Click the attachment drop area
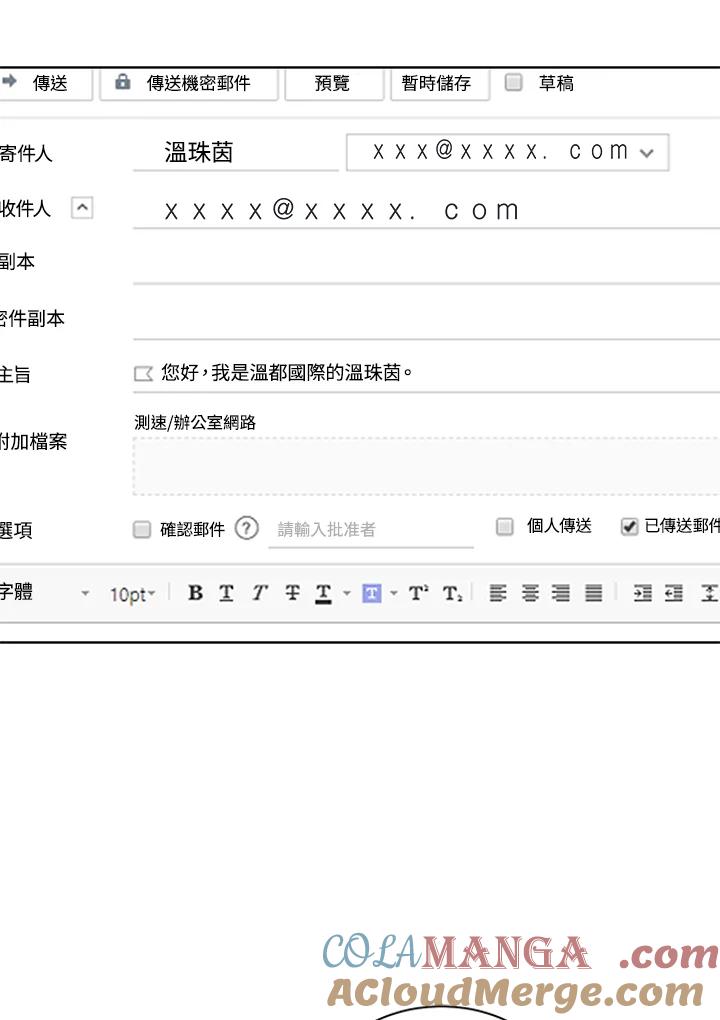The height and width of the screenshot is (1020, 720). (426, 466)
